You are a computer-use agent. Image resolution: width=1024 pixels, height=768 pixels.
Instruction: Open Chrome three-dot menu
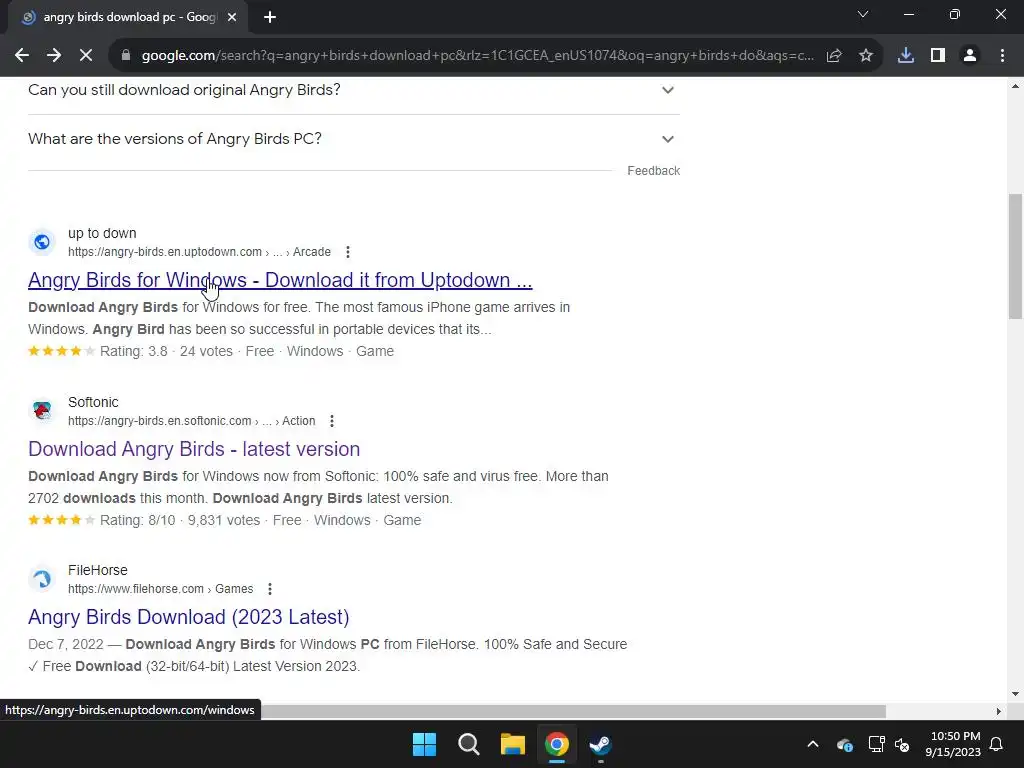tap(1002, 56)
